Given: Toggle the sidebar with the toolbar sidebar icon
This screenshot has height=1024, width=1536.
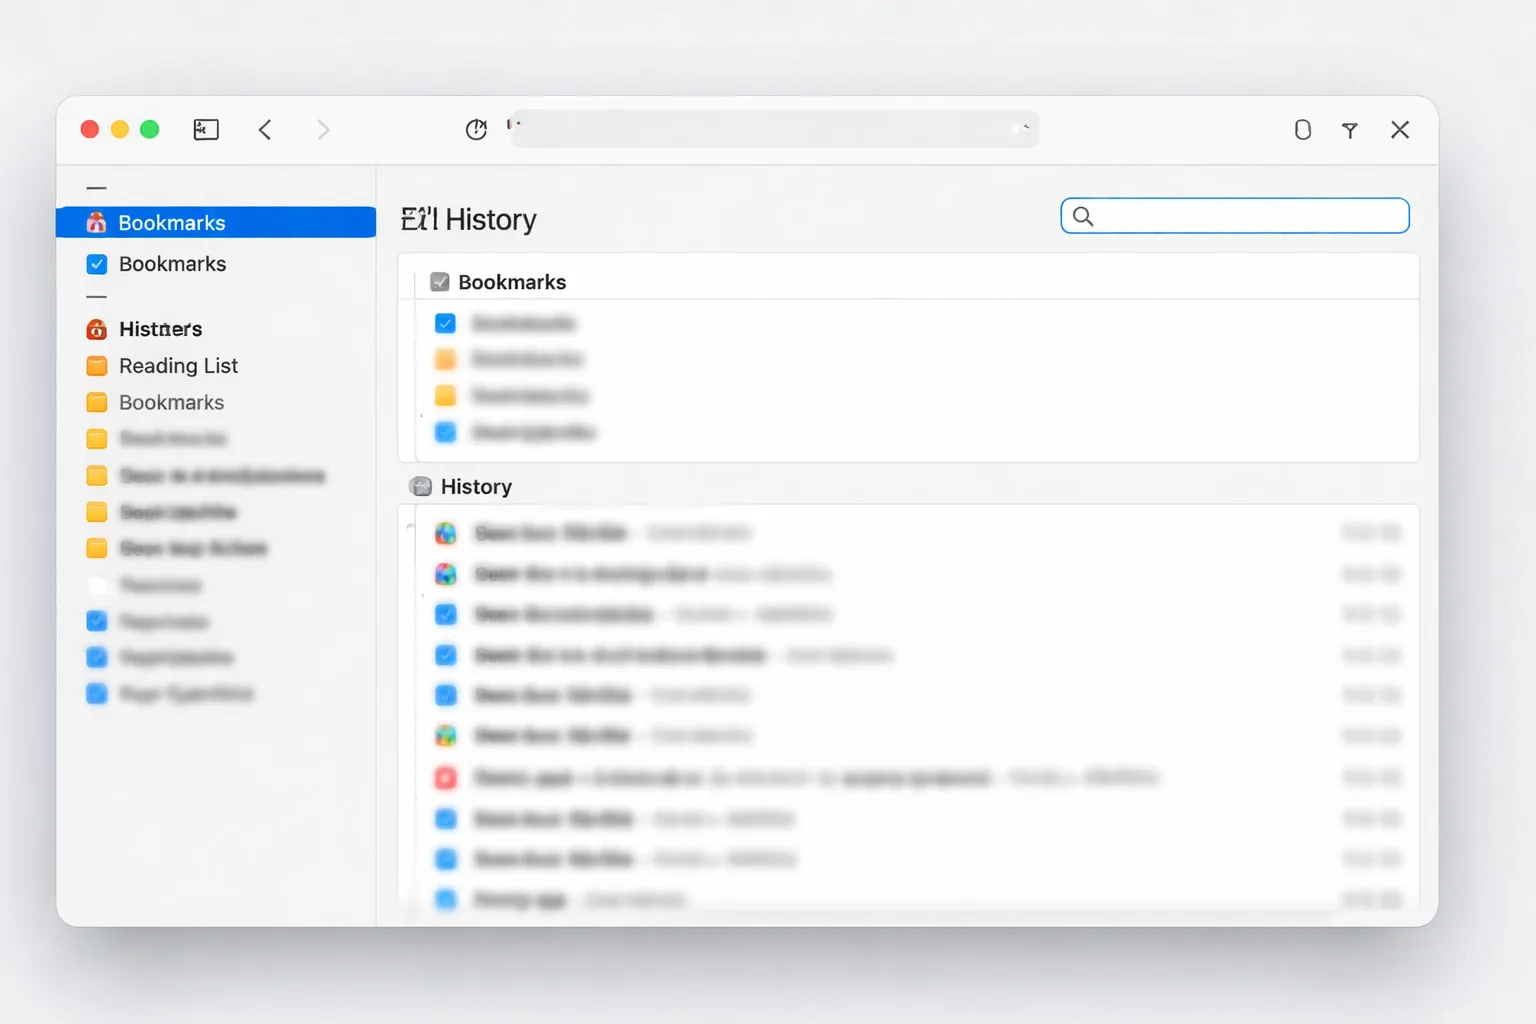Looking at the screenshot, I should [206, 130].
